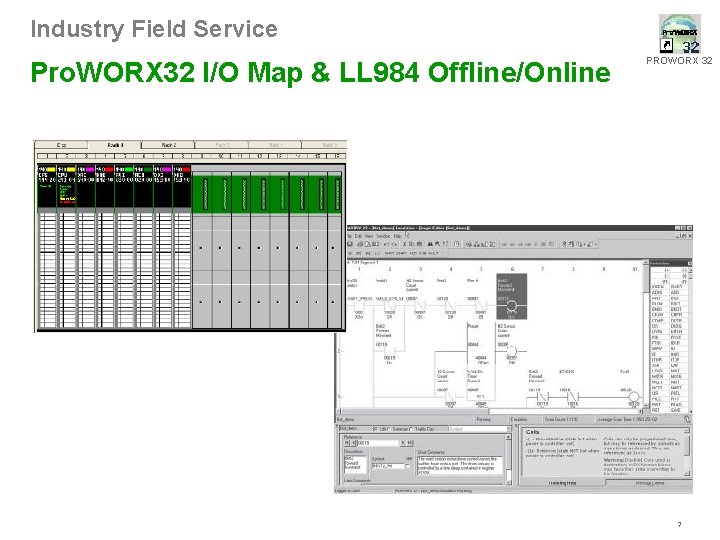Open the View menu in ProWORX window

[369, 236]
